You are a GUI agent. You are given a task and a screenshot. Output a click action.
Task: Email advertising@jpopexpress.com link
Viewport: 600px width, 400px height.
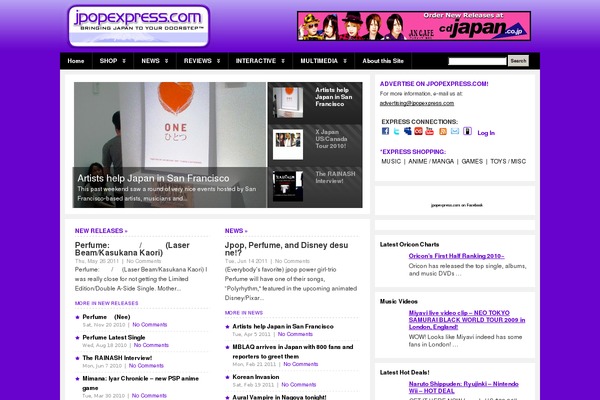[417, 103]
